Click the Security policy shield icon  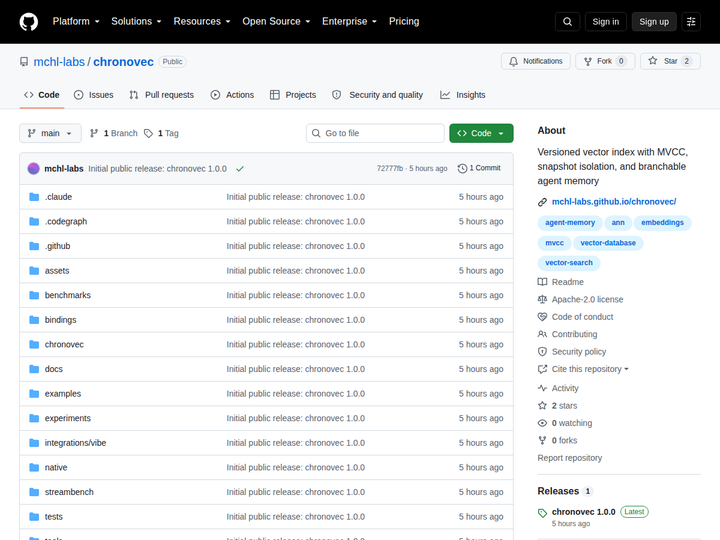[x=542, y=352]
